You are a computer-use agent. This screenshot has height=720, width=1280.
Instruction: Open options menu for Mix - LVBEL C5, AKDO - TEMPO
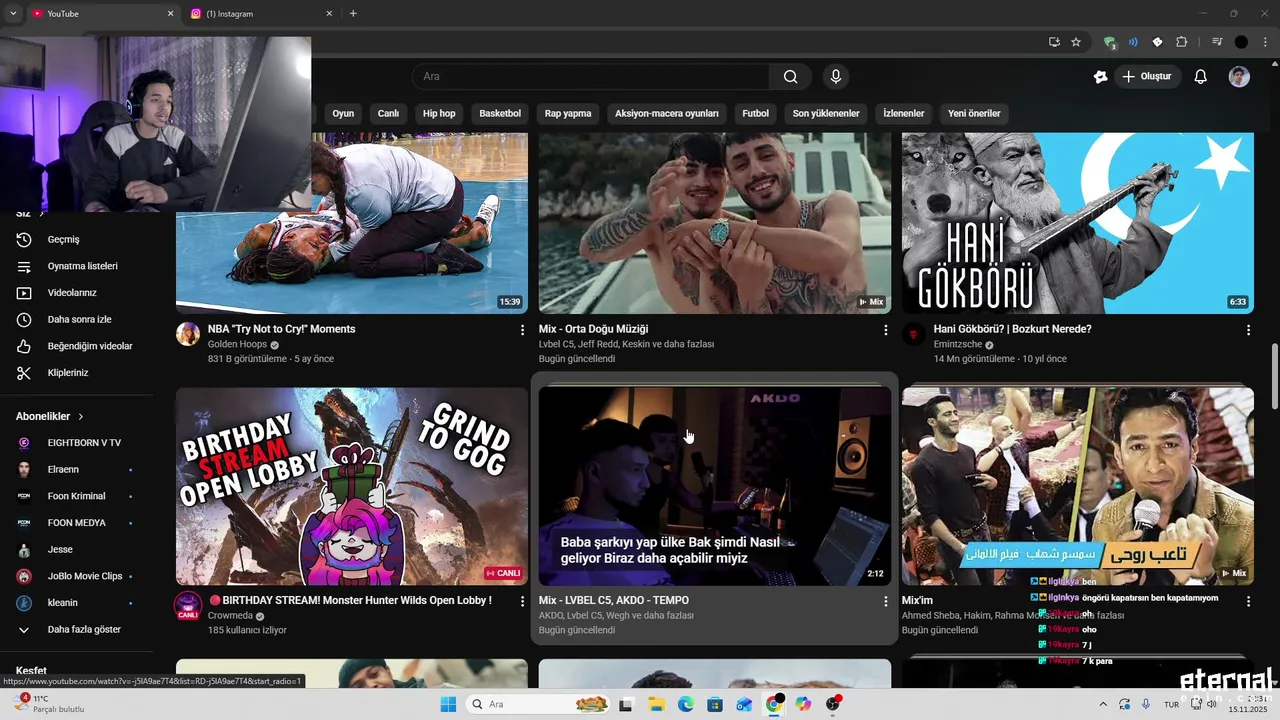click(x=885, y=601)
